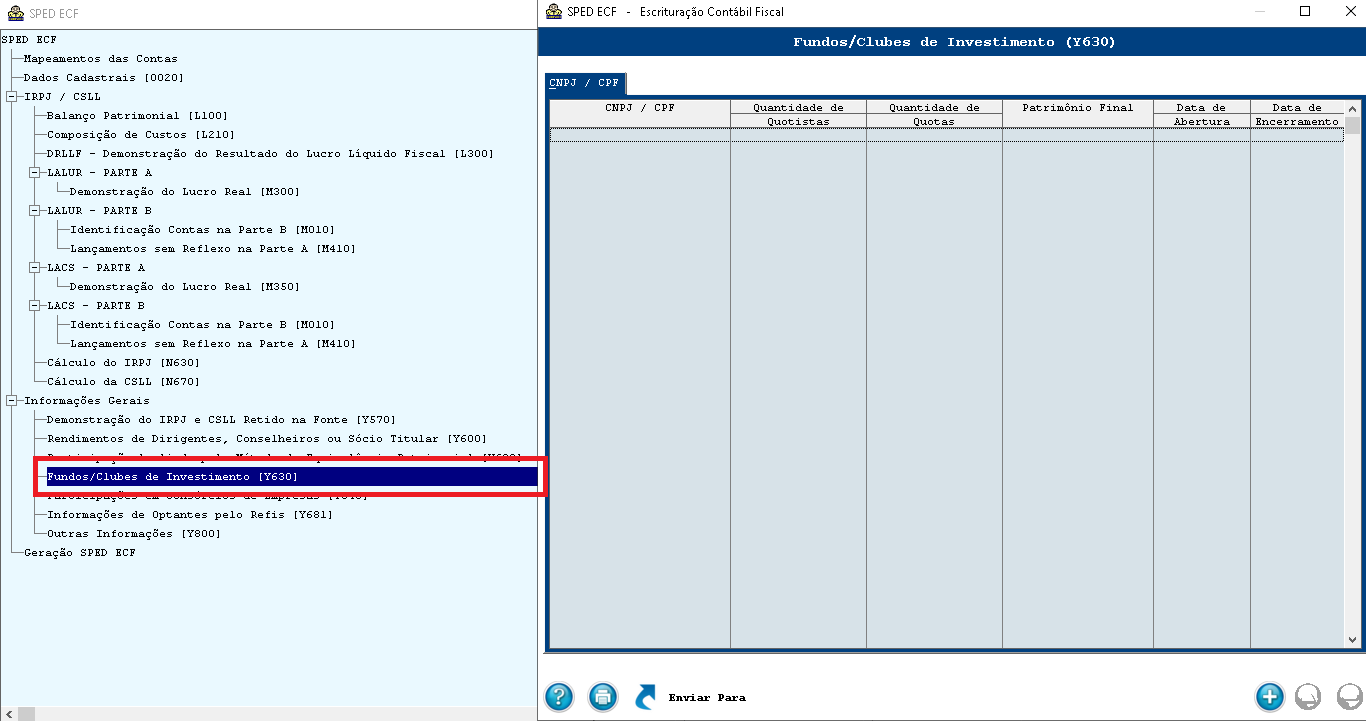
Task: Select Identificação Contas na Parte B under LALUR
Action: coord(202,230)
